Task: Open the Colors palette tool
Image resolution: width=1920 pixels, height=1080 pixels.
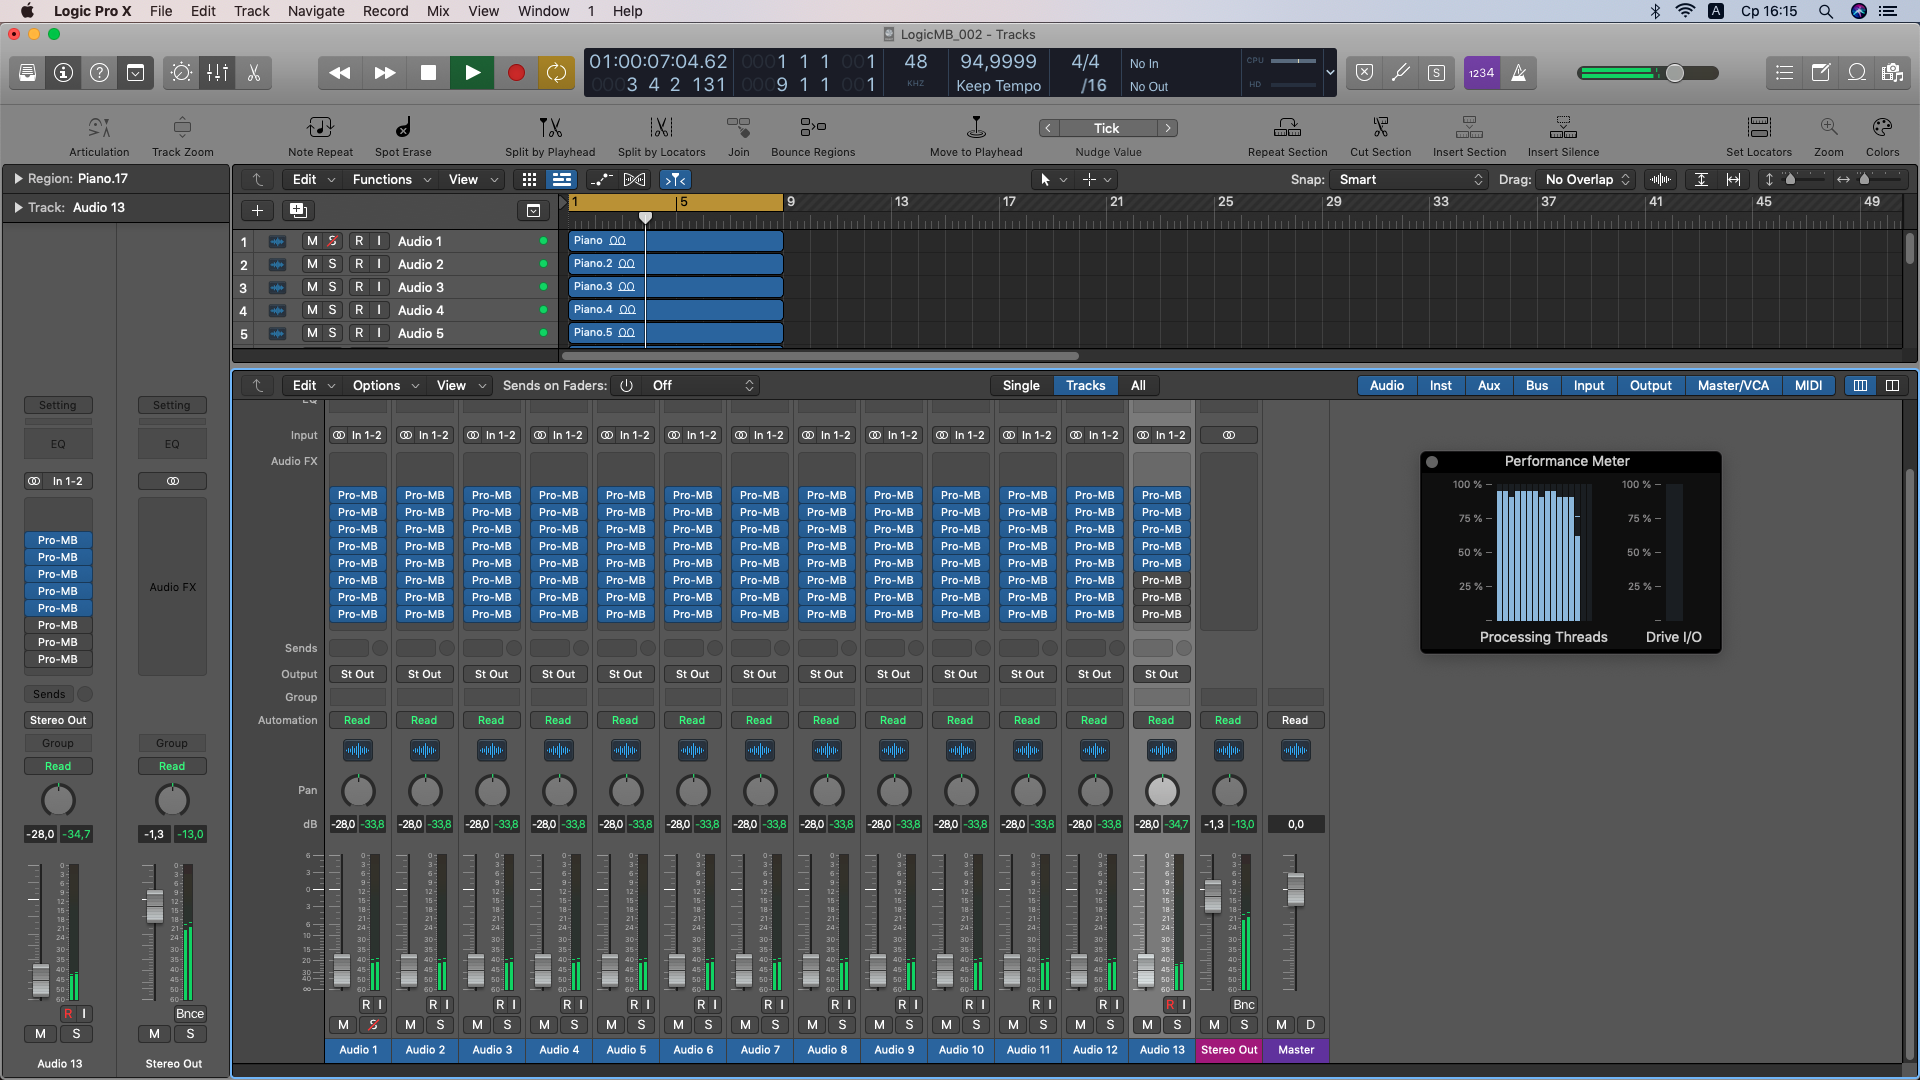Action: pos(1882,136)
